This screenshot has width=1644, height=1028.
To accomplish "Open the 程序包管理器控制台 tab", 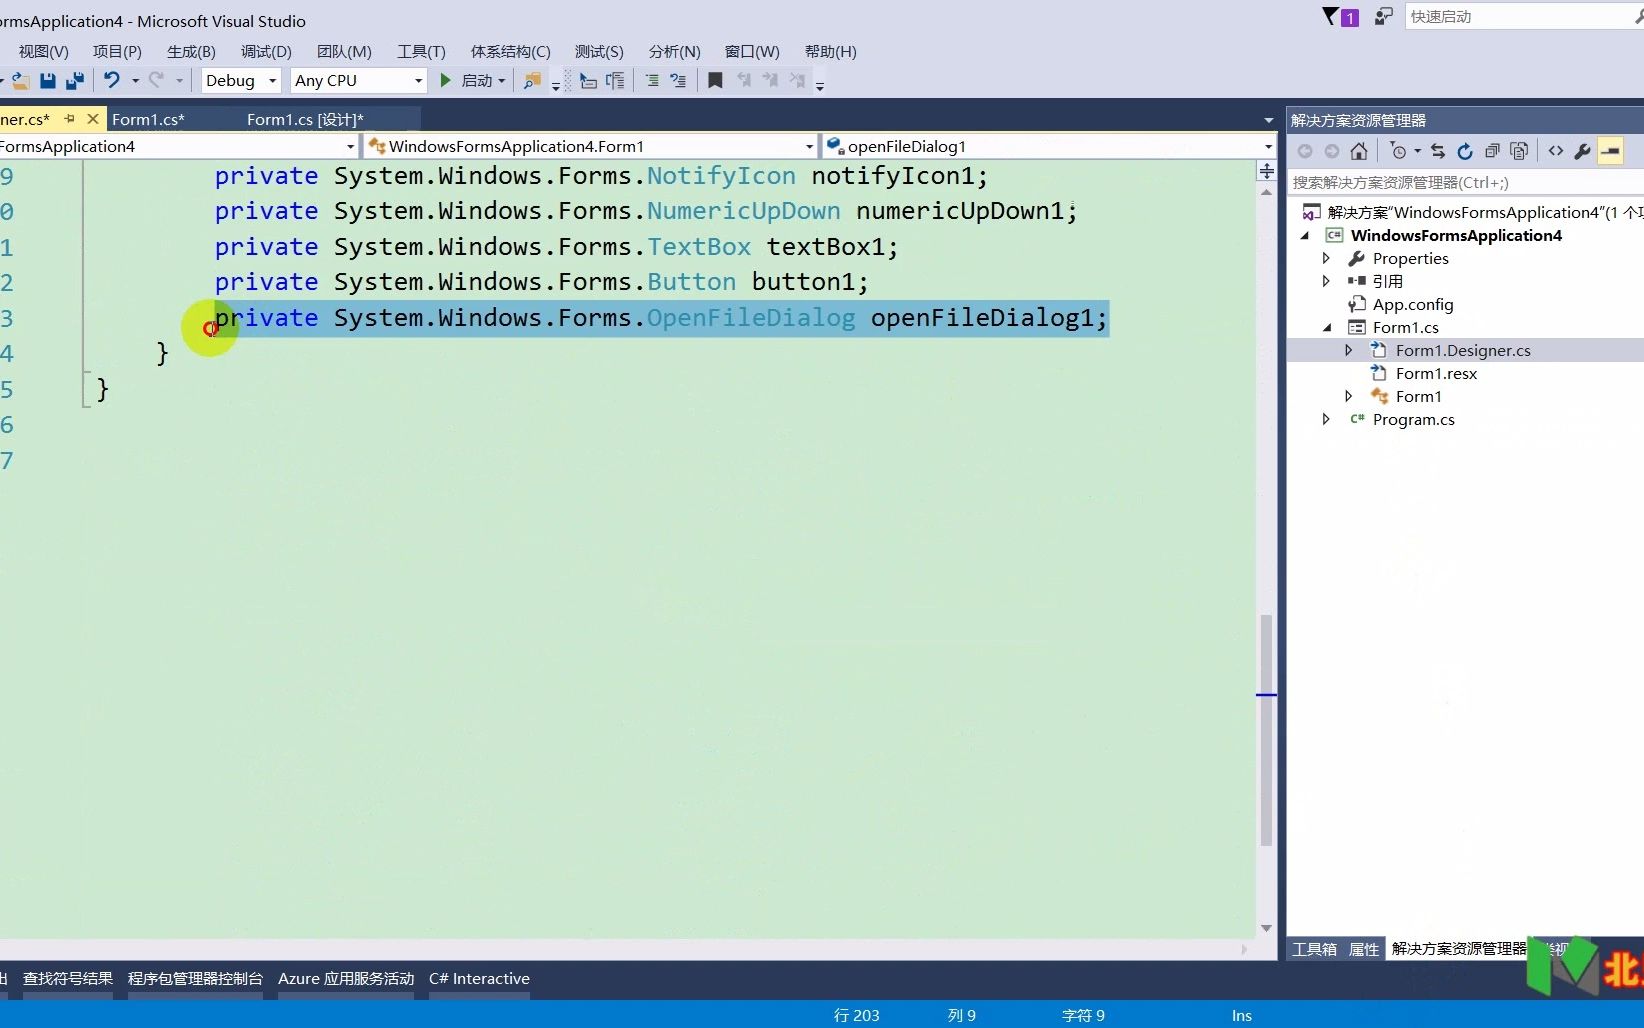I will coord(195,979).
